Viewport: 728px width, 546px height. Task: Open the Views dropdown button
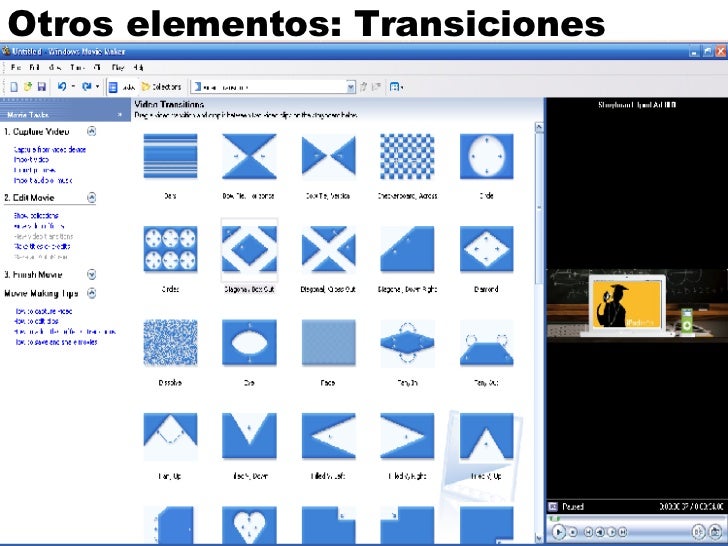[396, 87]
